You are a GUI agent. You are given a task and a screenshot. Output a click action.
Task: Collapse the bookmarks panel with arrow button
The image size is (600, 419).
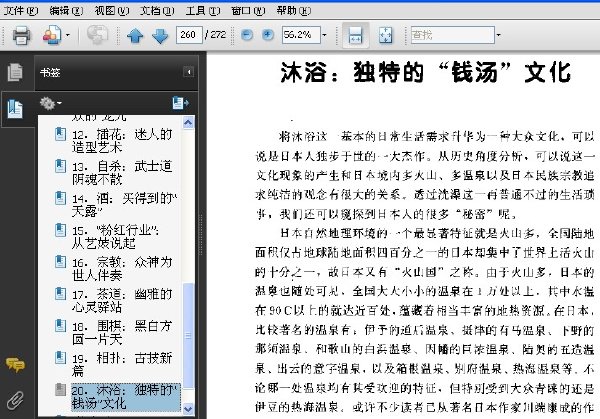click(x=189, y=72)
